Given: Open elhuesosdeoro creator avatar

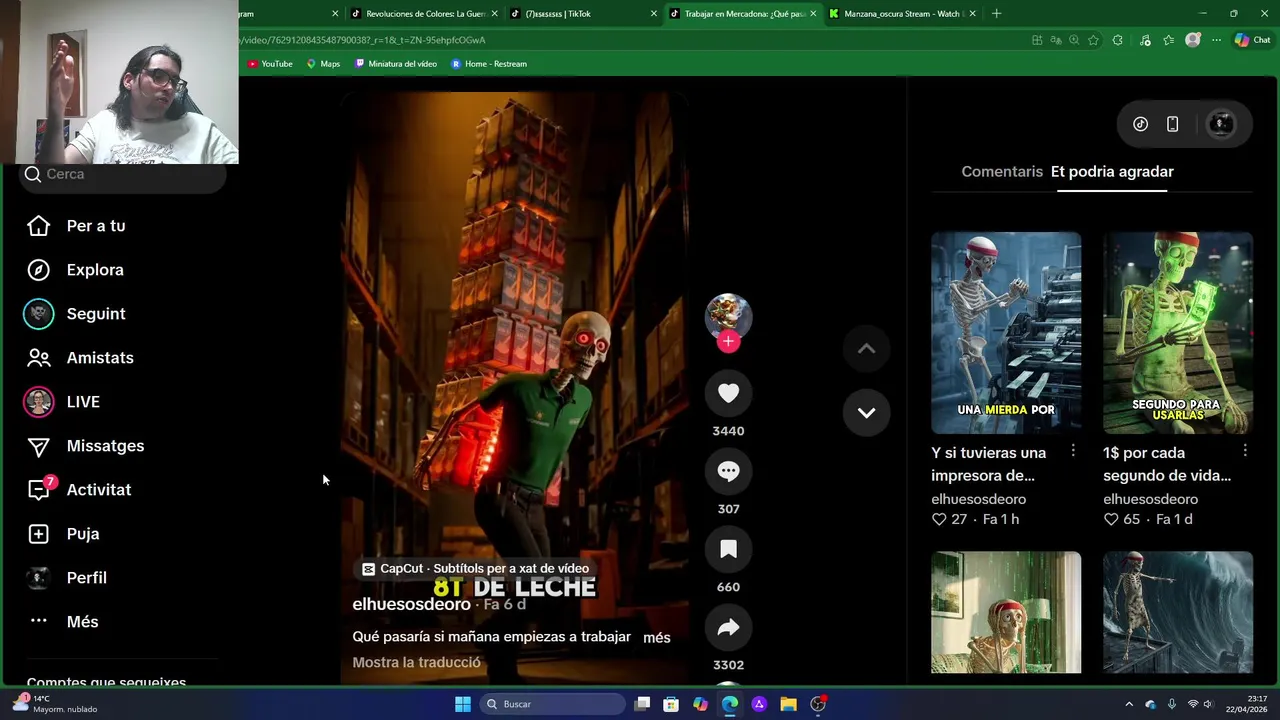Looking at the screenshot, I should coord(728,316).
